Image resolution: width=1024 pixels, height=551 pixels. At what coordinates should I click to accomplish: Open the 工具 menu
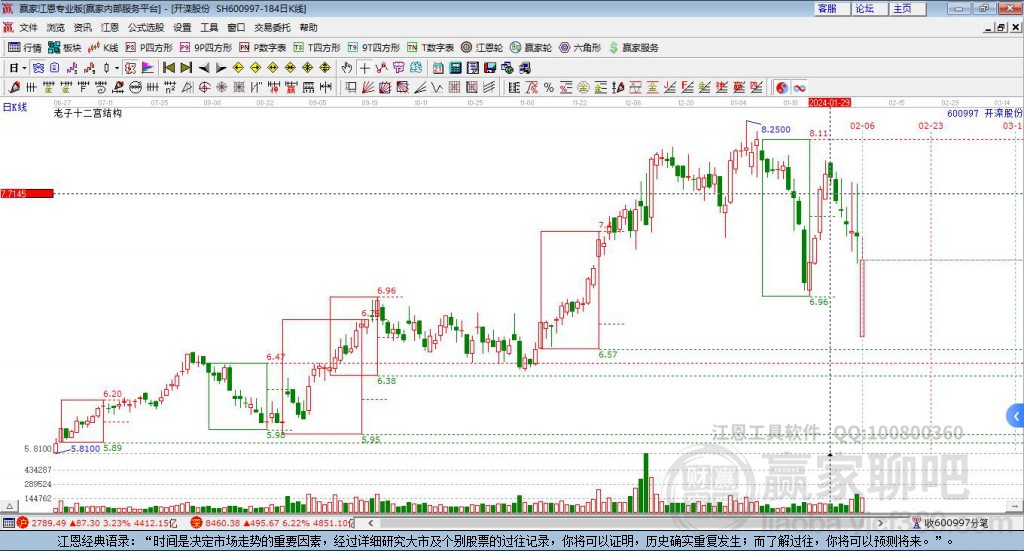pyautogui.click(x=209, y=27)
